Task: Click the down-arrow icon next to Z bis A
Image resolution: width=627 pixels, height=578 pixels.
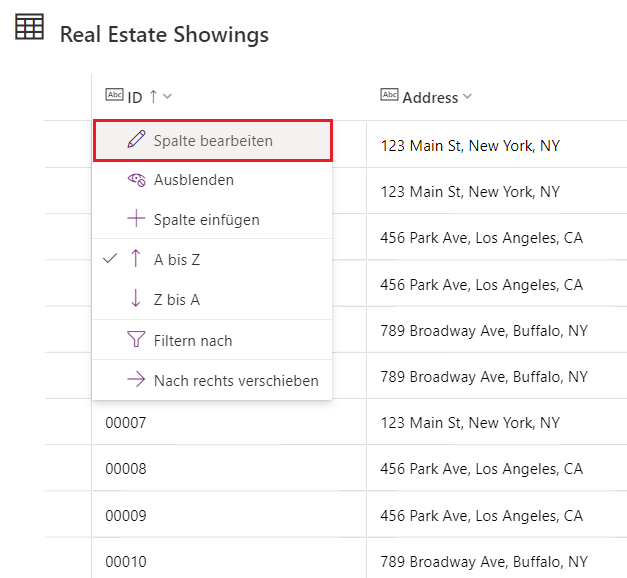Action: tap(136, 298)
